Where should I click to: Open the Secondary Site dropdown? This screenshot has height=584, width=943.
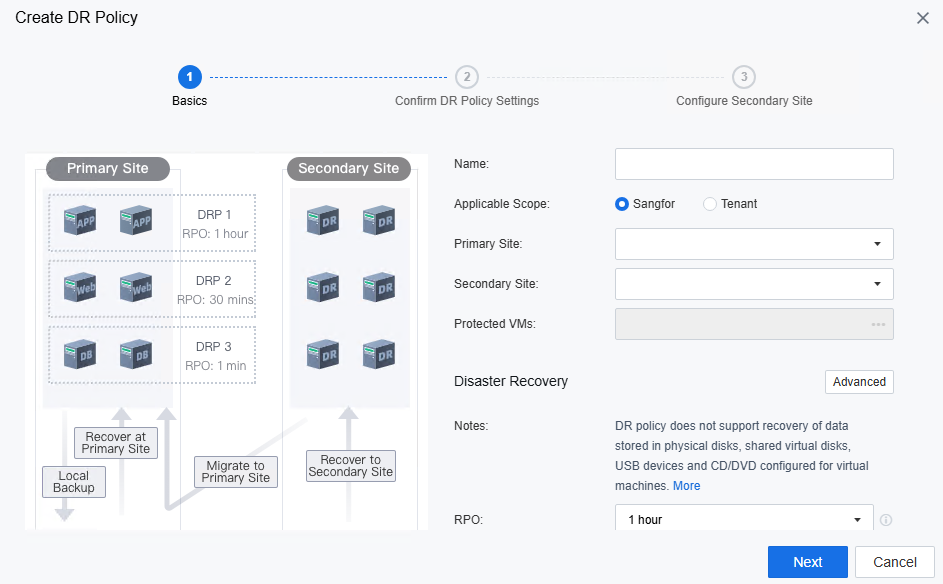(754, 284)
